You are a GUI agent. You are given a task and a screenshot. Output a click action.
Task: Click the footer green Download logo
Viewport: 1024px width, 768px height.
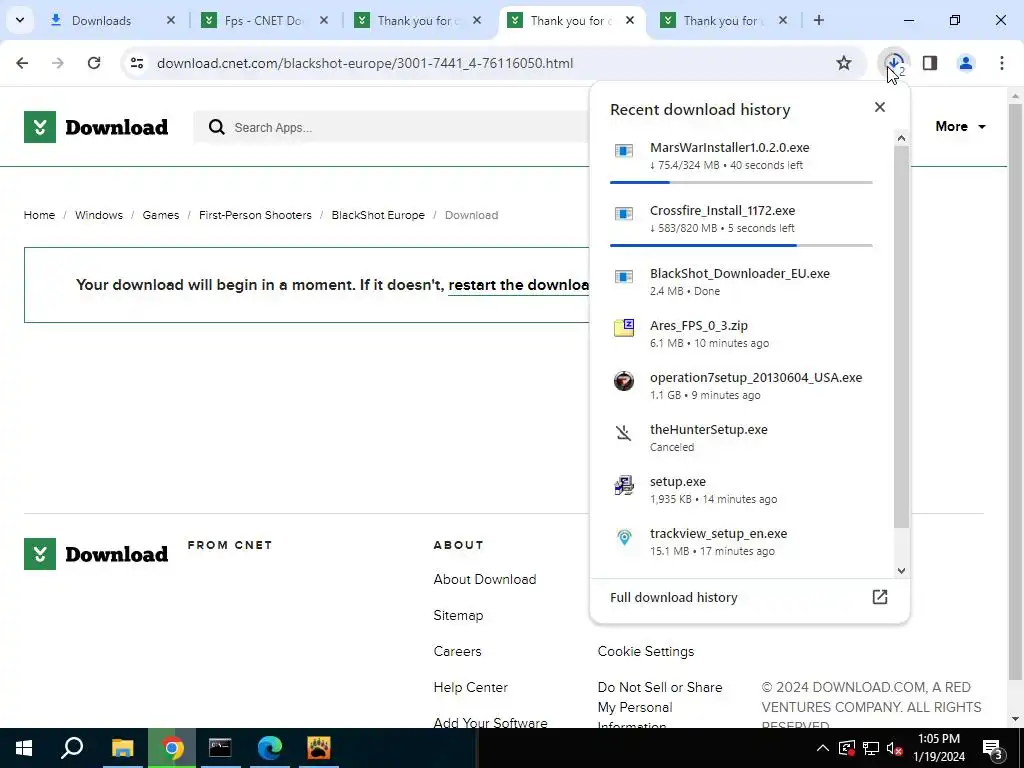click(x=96, y=554)
